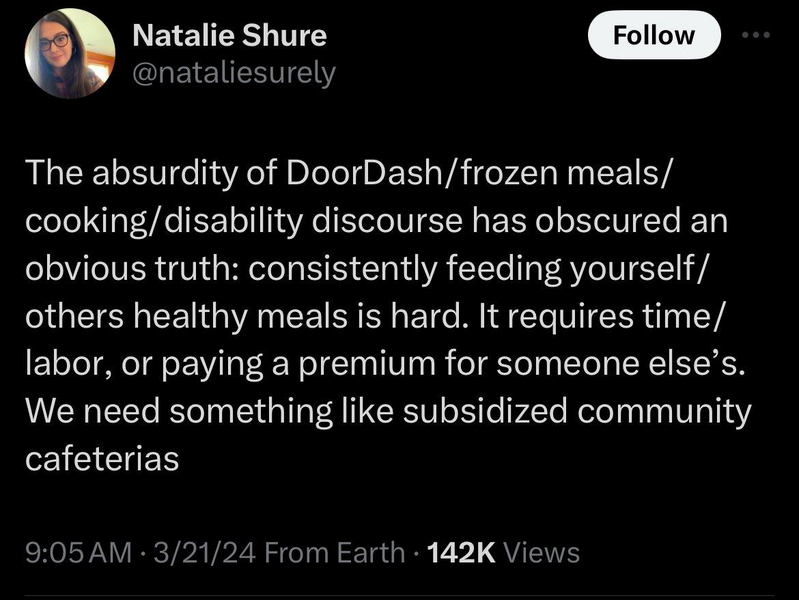The height and width of the screenshot is (600, 799).
Task: Follow Natalie Shure
Action: point(654,35)
